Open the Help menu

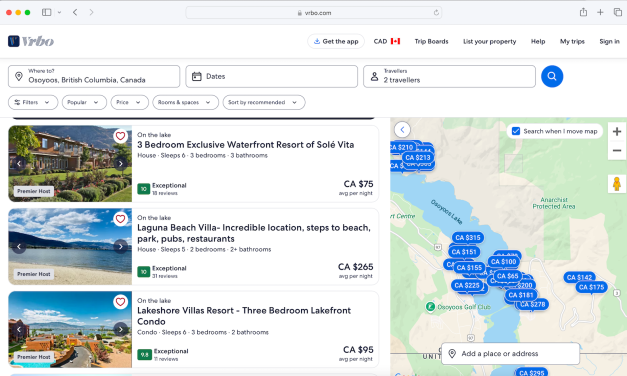pos(538,41)
